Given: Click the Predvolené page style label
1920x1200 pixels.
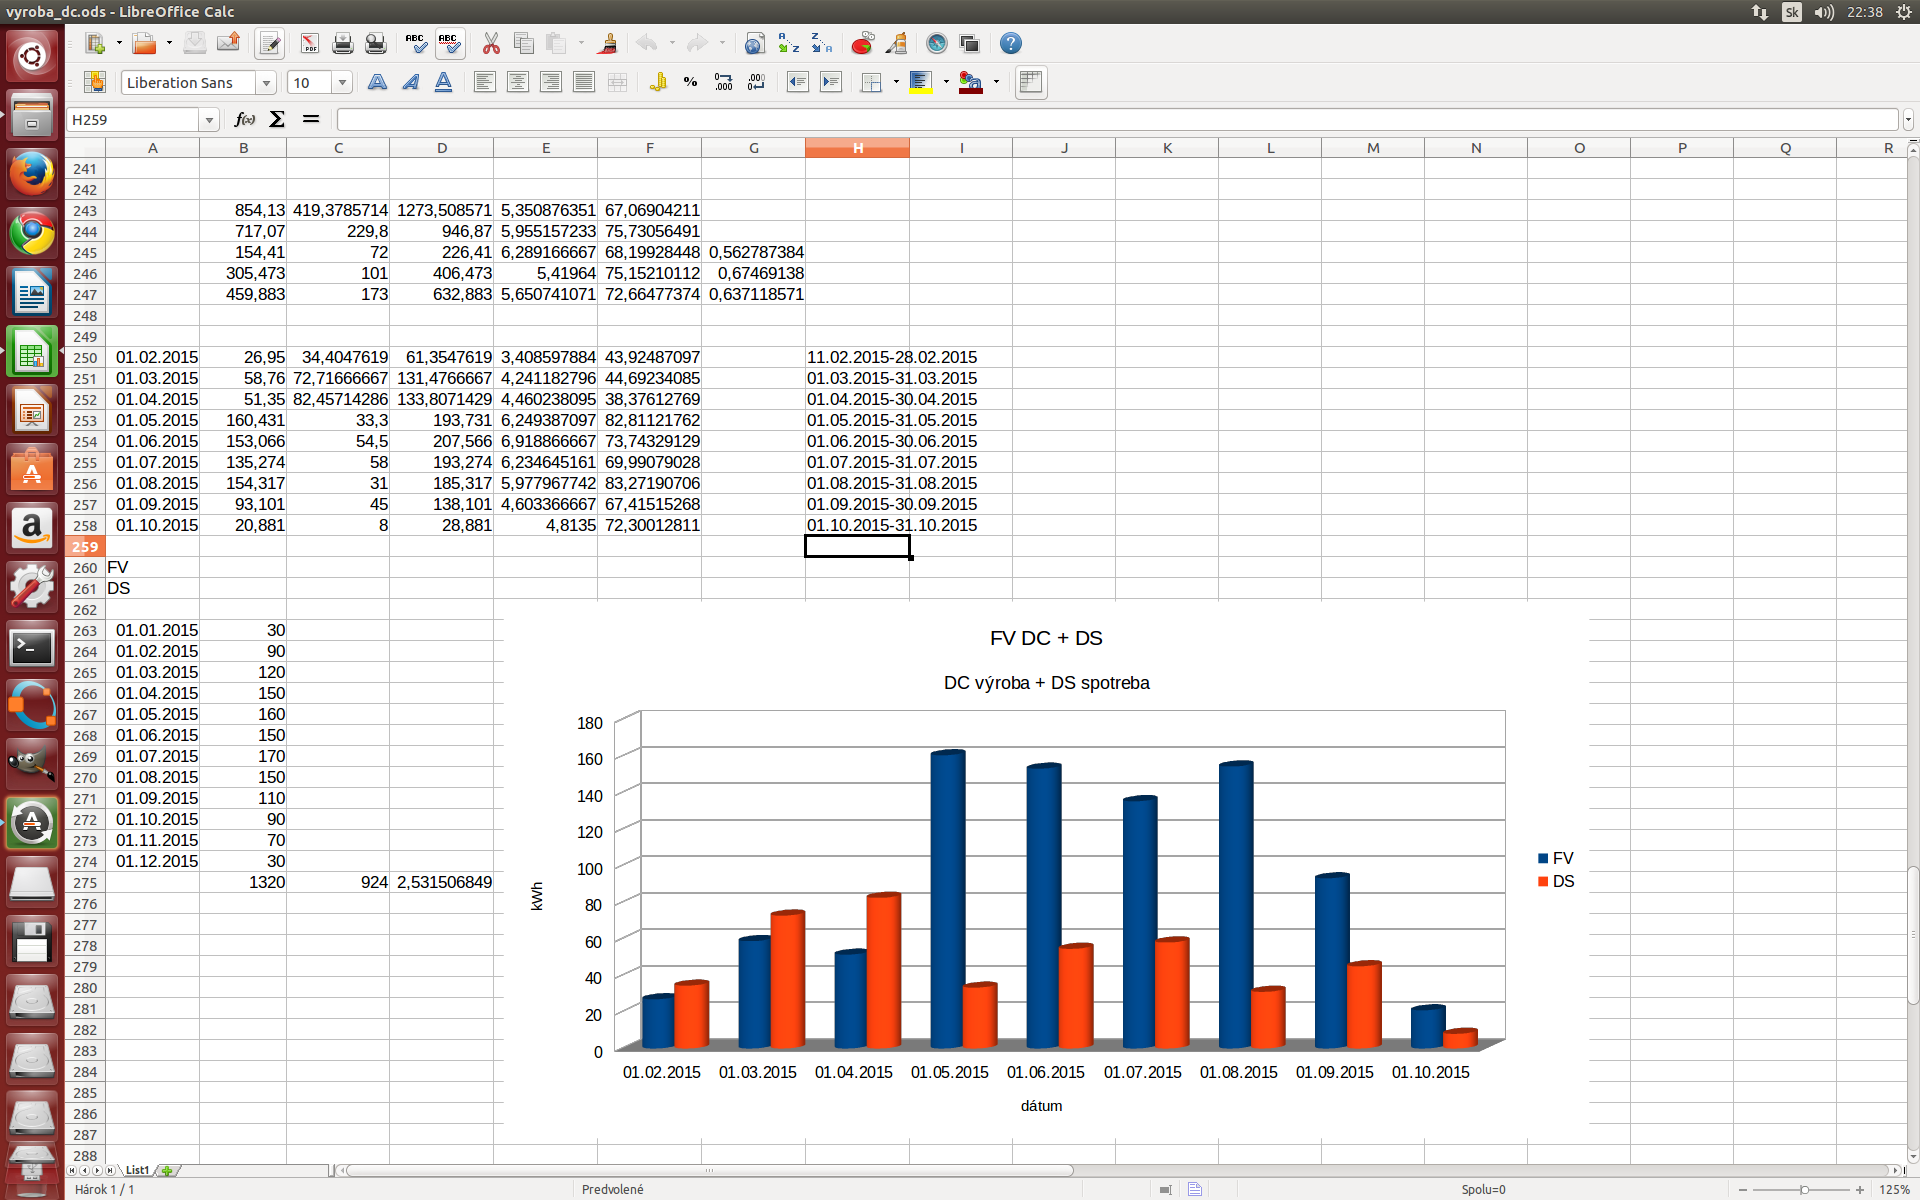Looking at the screenshot, I should [612, 1189].
